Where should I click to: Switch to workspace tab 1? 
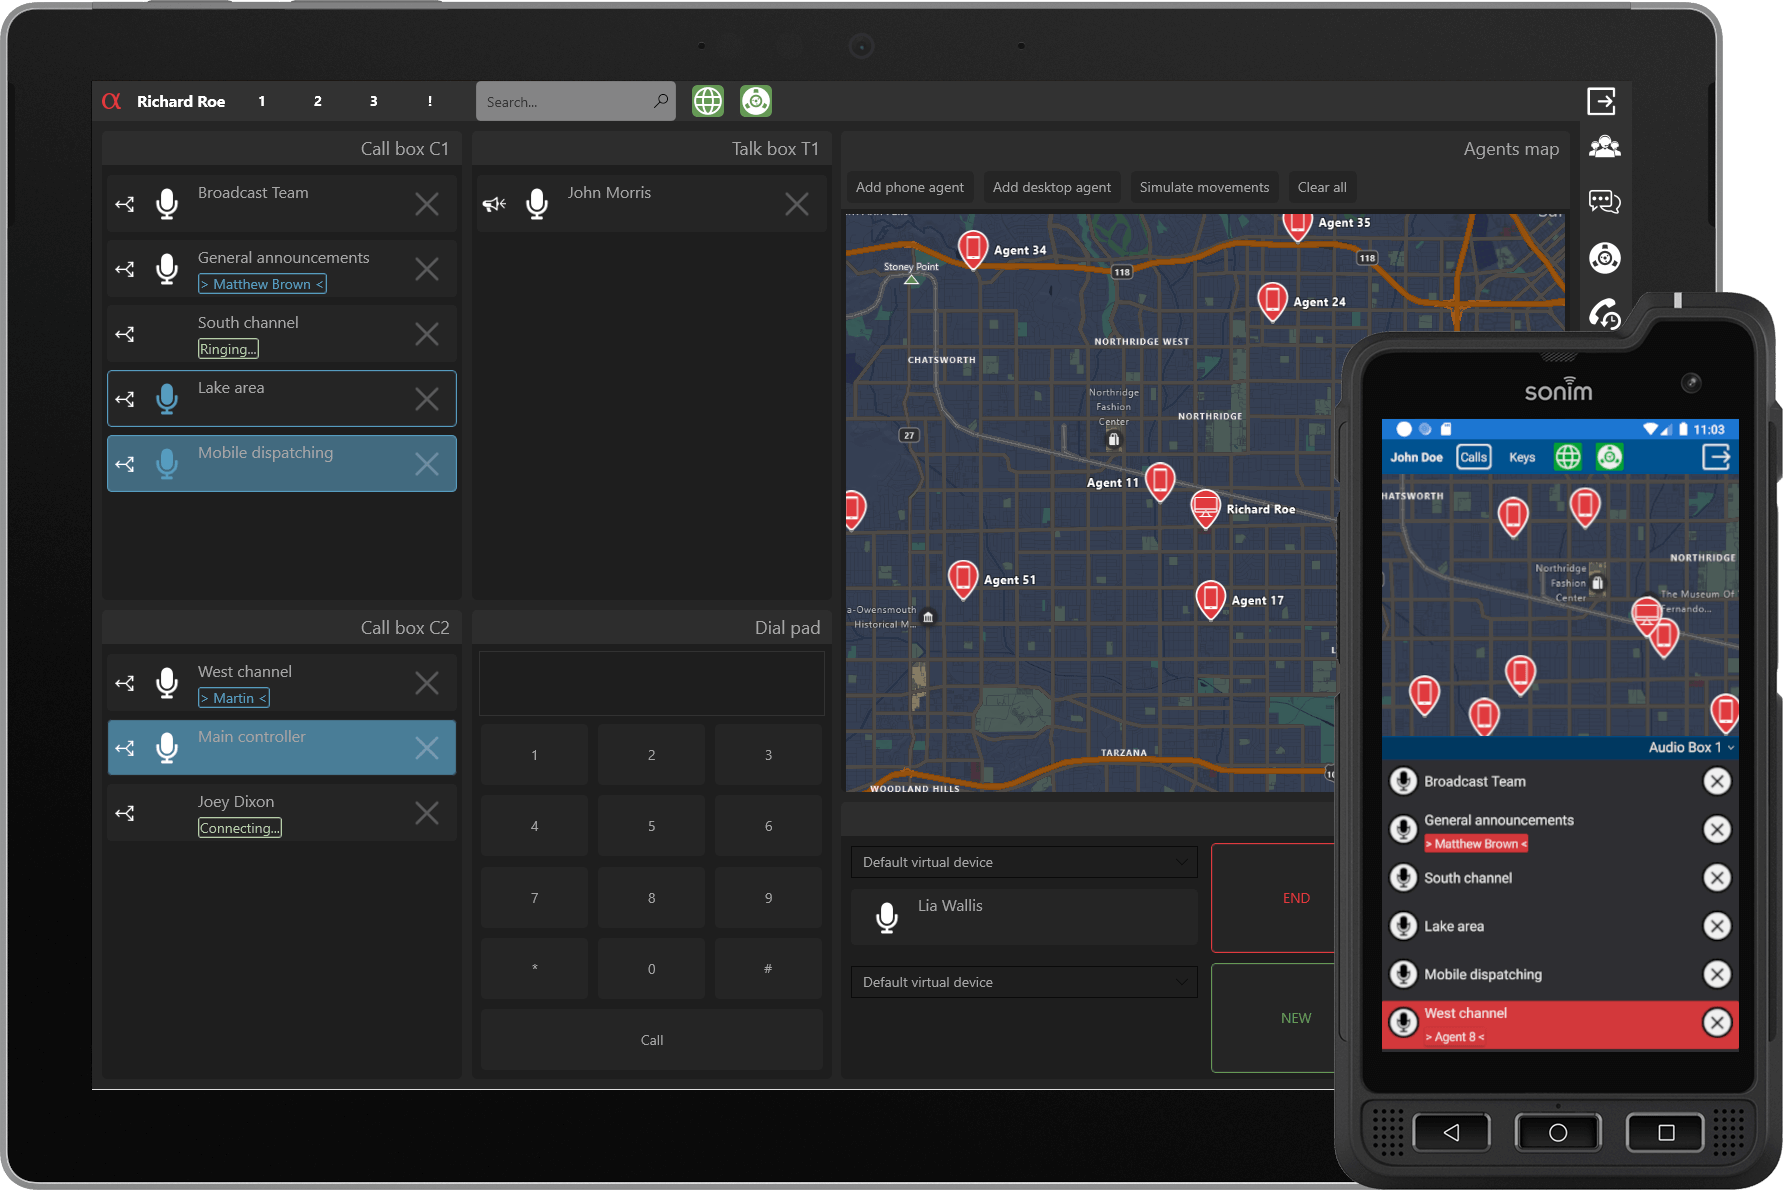(x=262, y=101)
